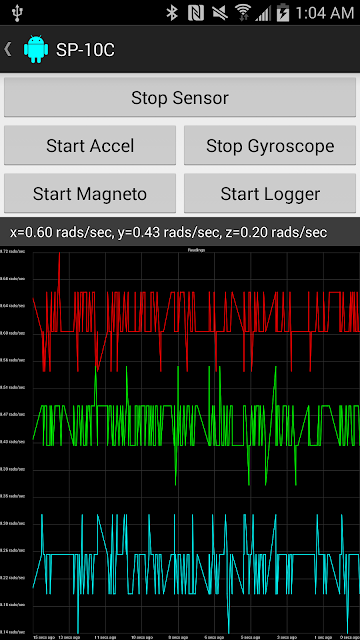Tap the muted sound status icon
This screenshot has width=360, height=640.
(220, 13)
